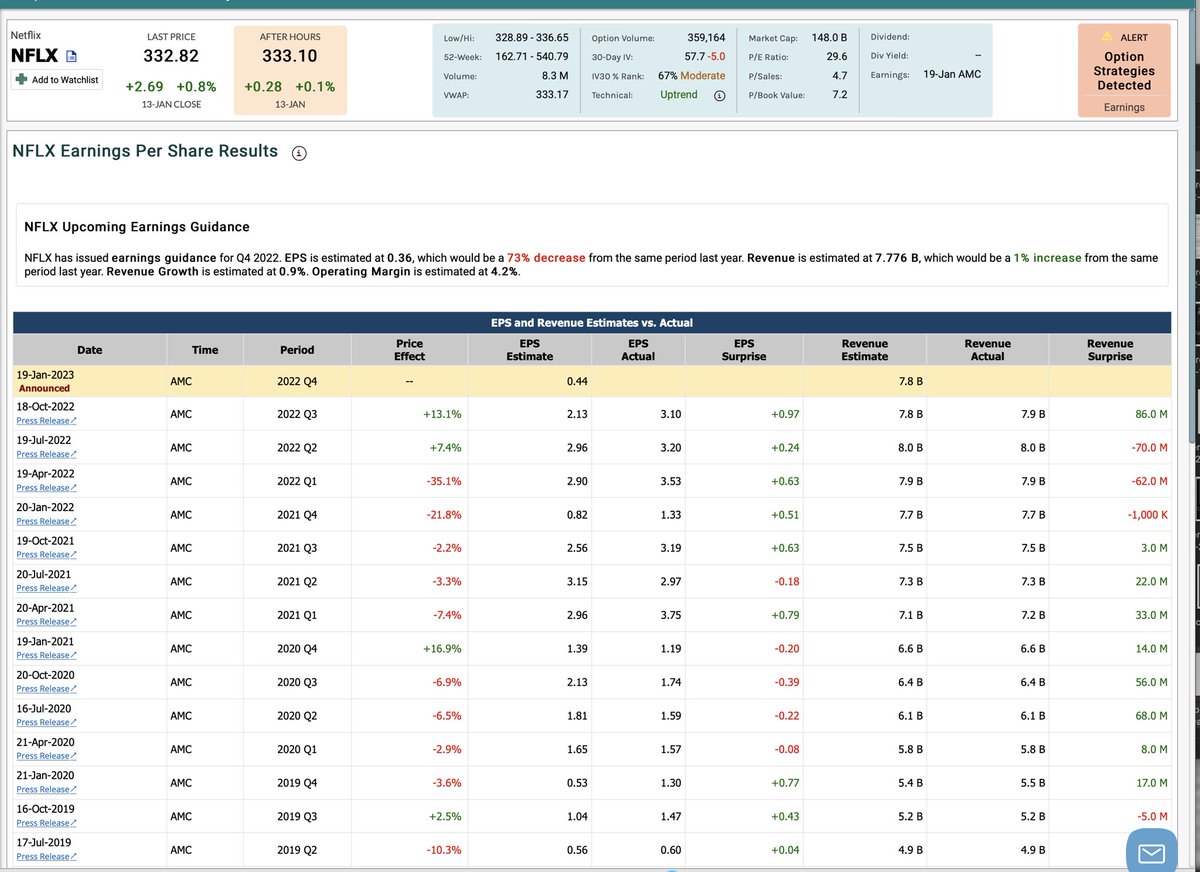Open Press Release for 19-Oct-2021
The height and width of the screenshot is (872, 1200).
click(x=46, y=555)
